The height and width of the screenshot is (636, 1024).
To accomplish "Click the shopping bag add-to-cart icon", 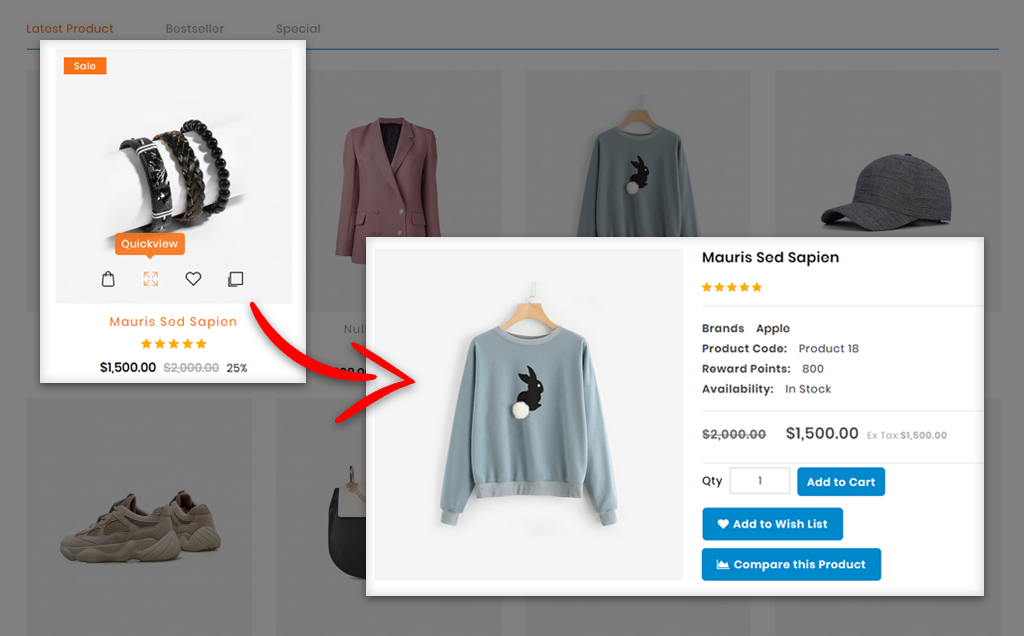I will 108,279.
